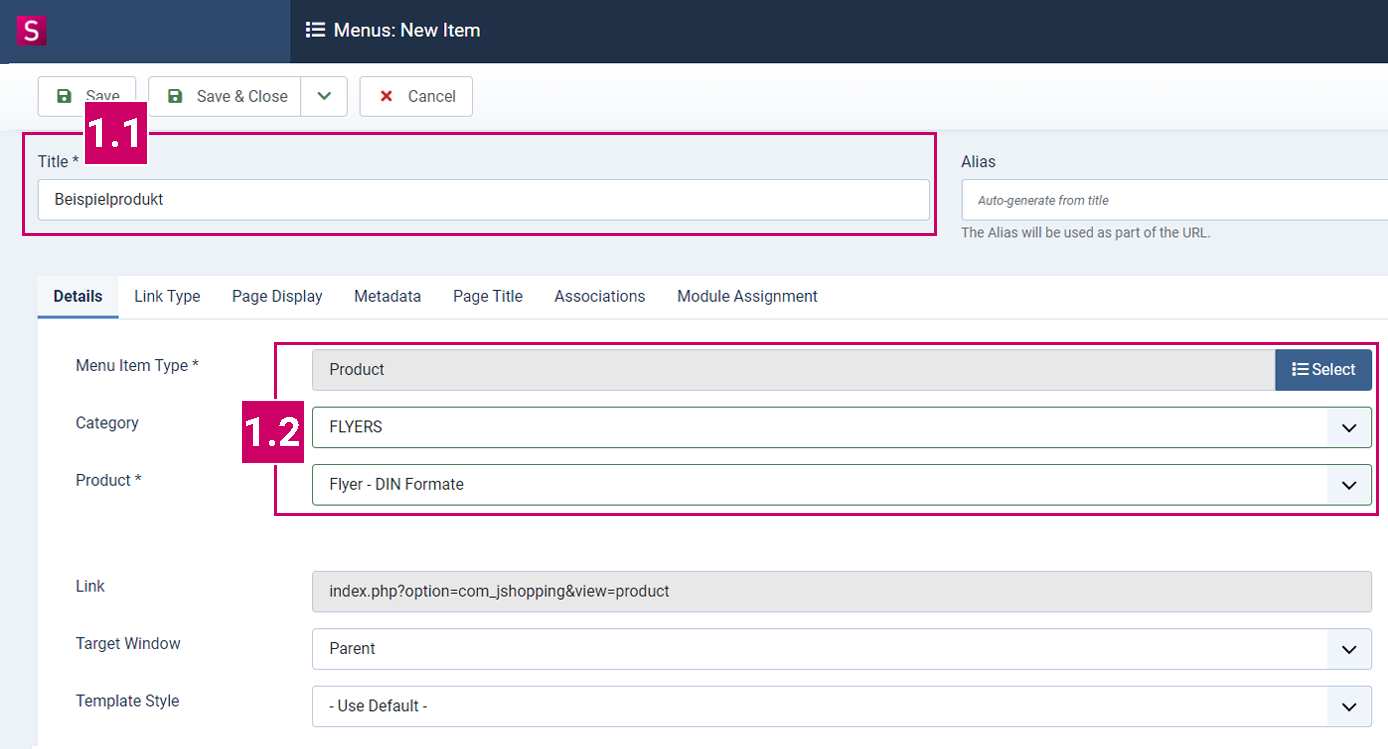Viewport: 1388px width, 749px height.
Task: Click the Link field index.php URL
Action: (842, 591)
